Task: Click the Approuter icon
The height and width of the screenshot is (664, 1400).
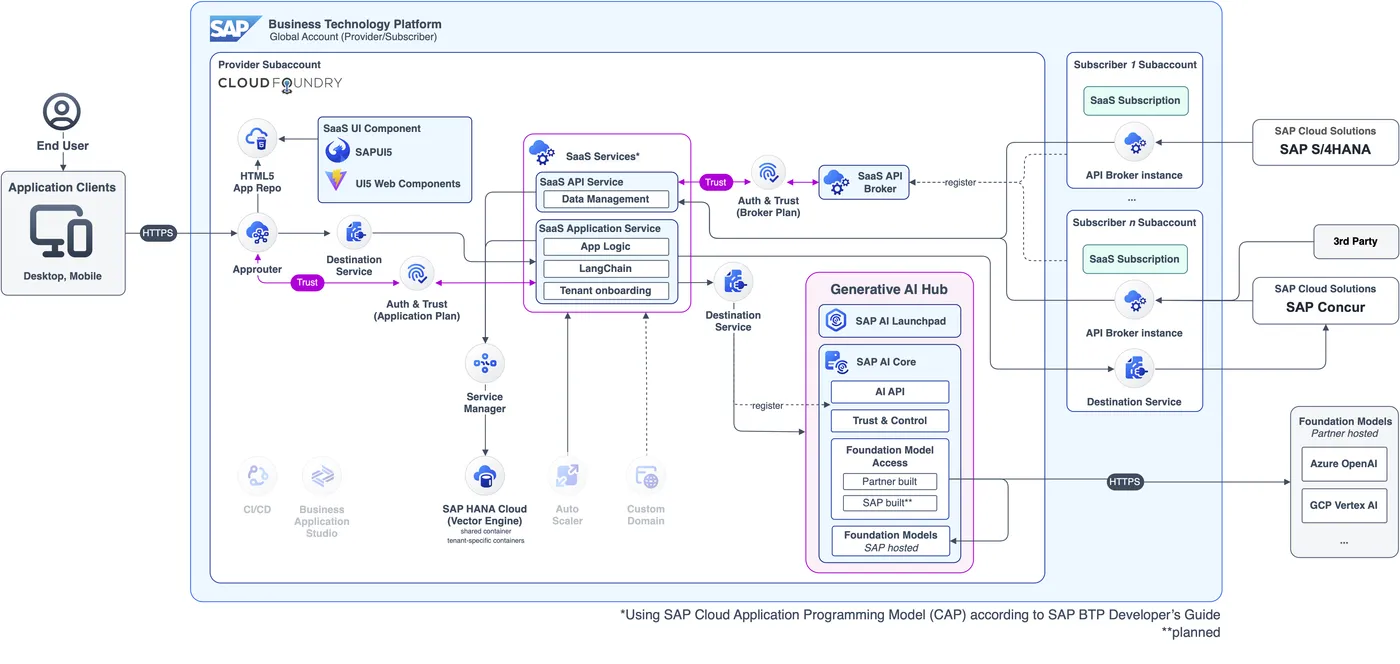Action: [258, 234]
